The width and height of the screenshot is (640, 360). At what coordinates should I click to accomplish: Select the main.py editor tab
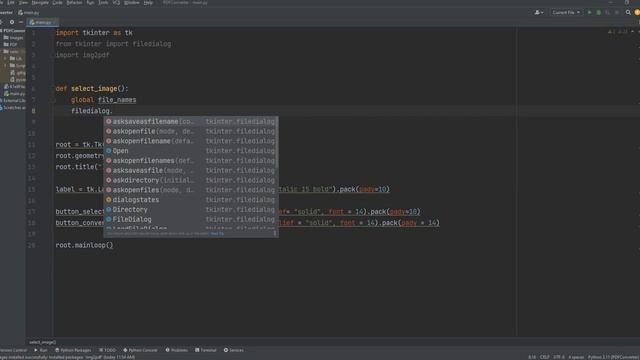pyautogui.click(x=42, y=22)
